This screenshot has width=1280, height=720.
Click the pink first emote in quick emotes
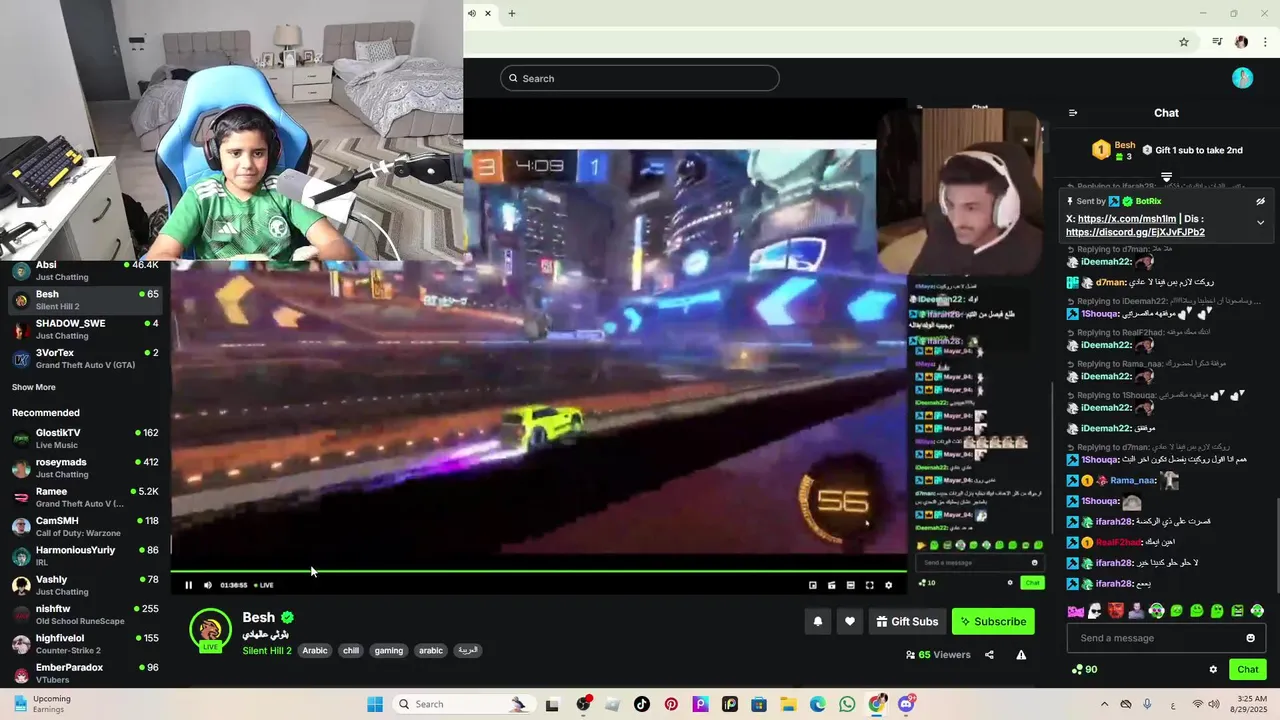(x=1075, y=611)
